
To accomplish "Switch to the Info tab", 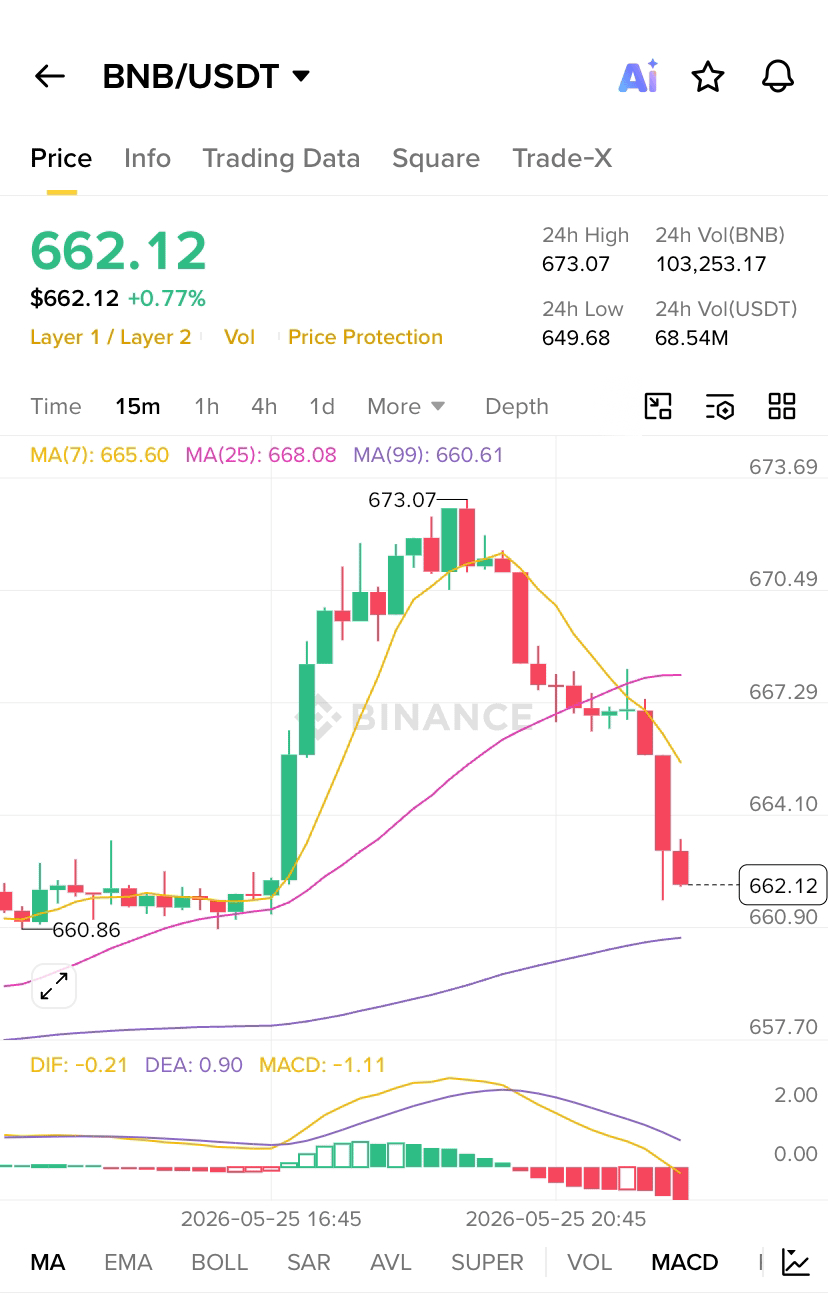I will point(147,158).
